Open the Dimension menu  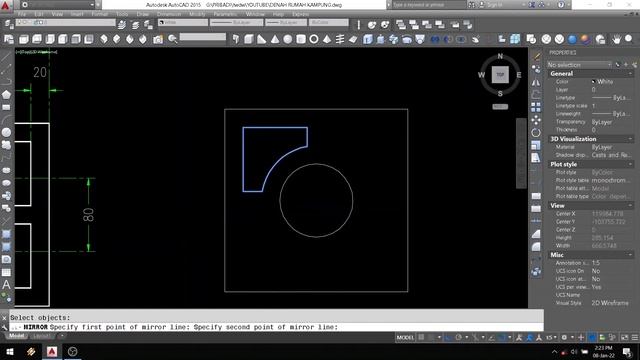pyautogui.click(x=169, y=14)
